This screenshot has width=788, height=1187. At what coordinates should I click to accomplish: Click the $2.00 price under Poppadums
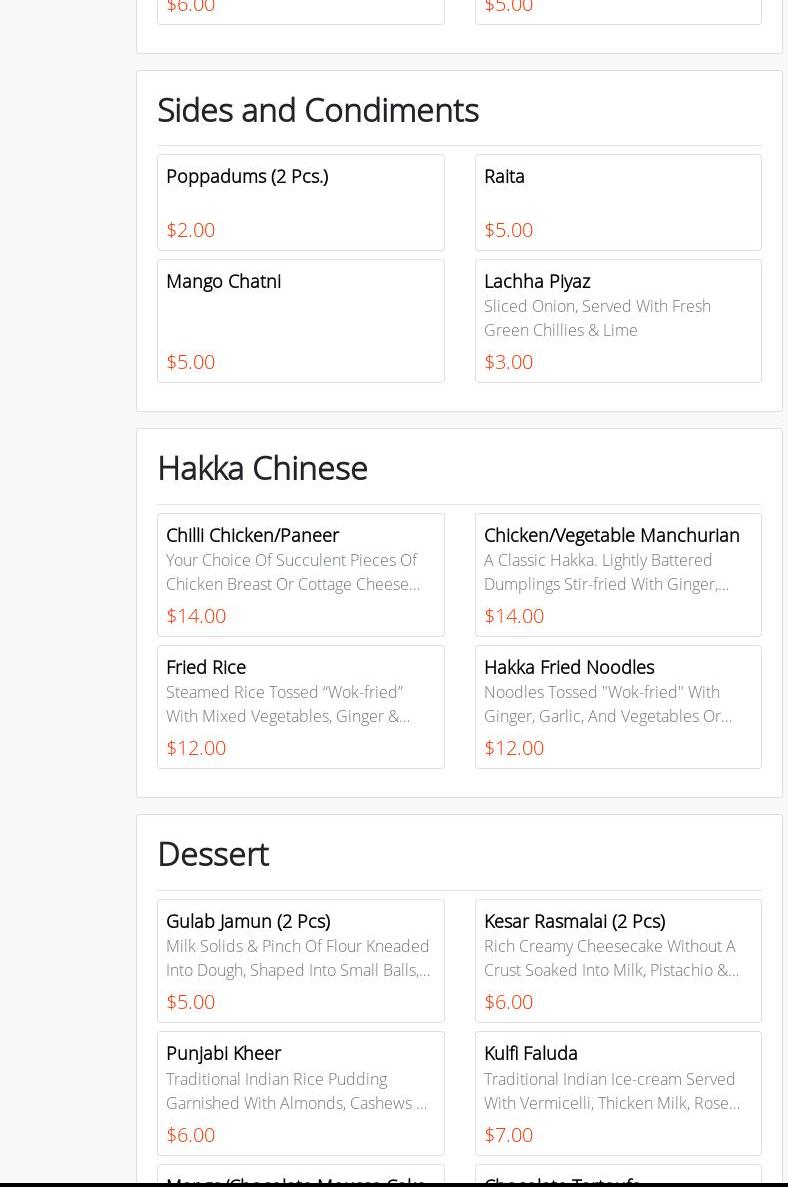click(190, 230)
